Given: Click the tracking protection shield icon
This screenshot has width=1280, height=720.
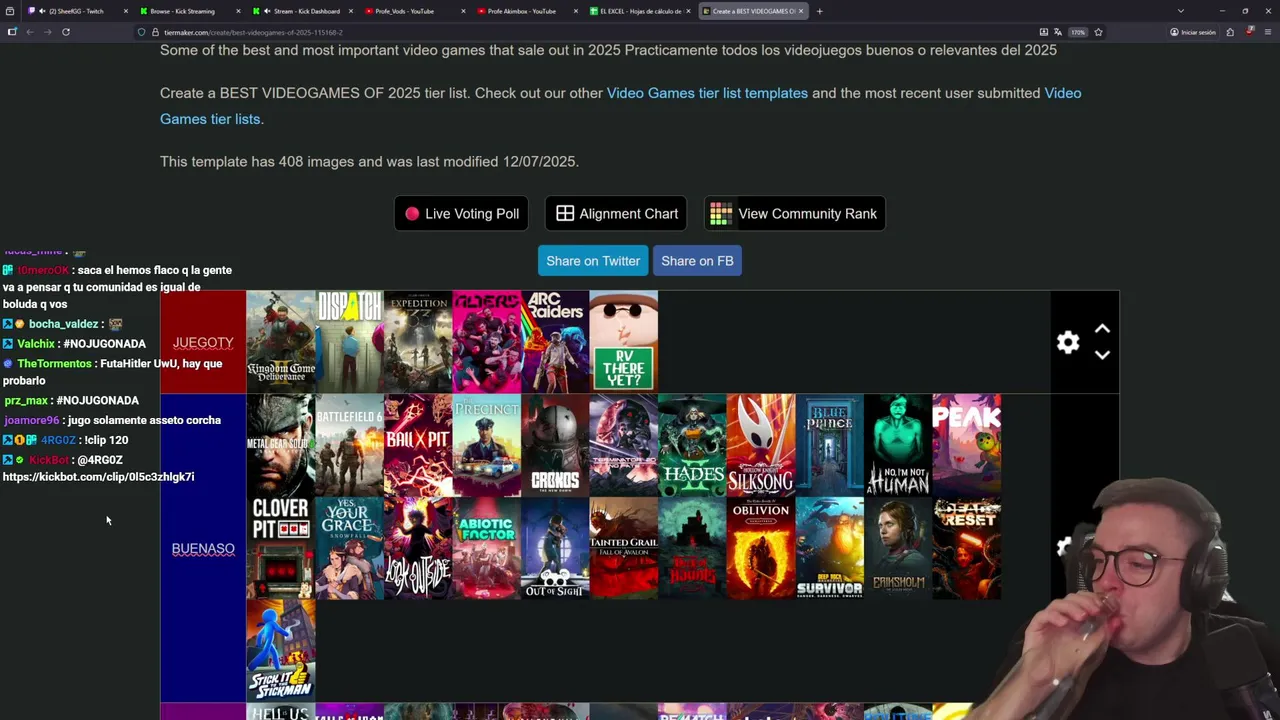Looking at the screenshot, I should [141, 32].
